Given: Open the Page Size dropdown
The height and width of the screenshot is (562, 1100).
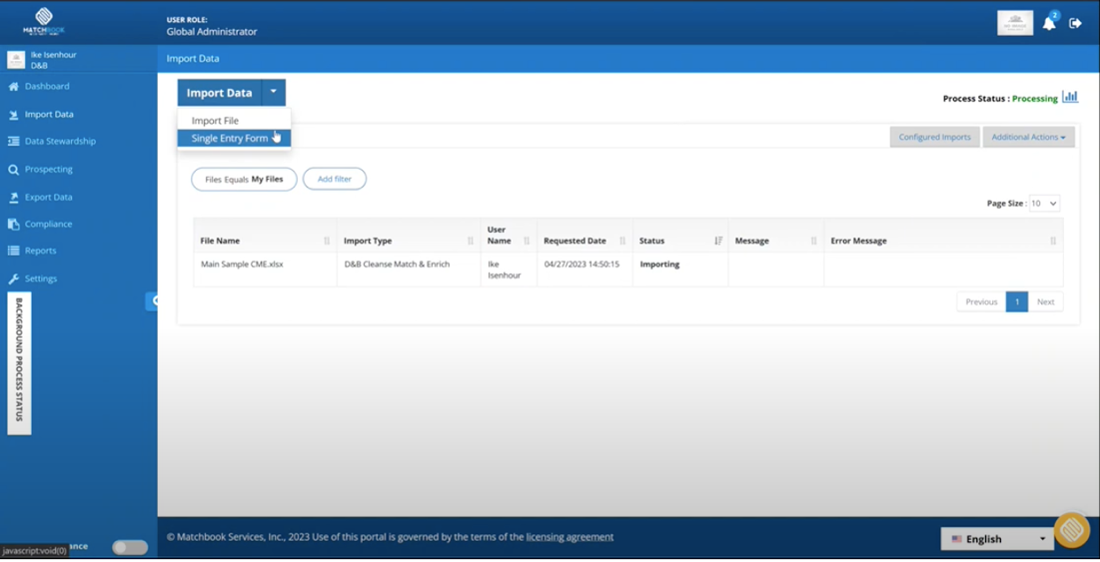Looking at the screenshot, I should click(x=1044, y=203).
